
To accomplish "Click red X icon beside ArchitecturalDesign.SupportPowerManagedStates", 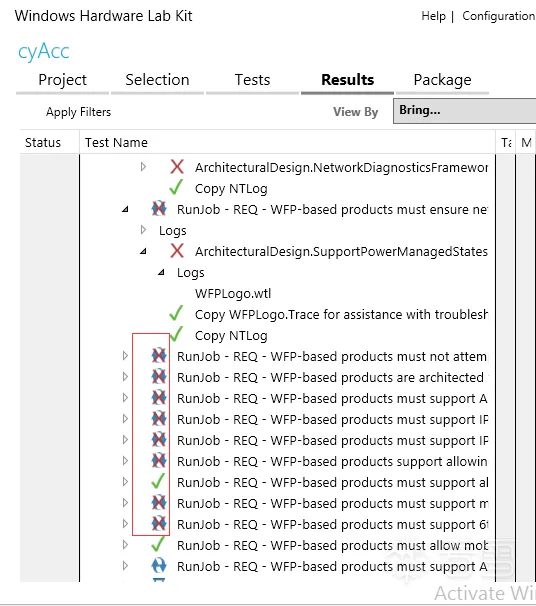I will [177, 251].
